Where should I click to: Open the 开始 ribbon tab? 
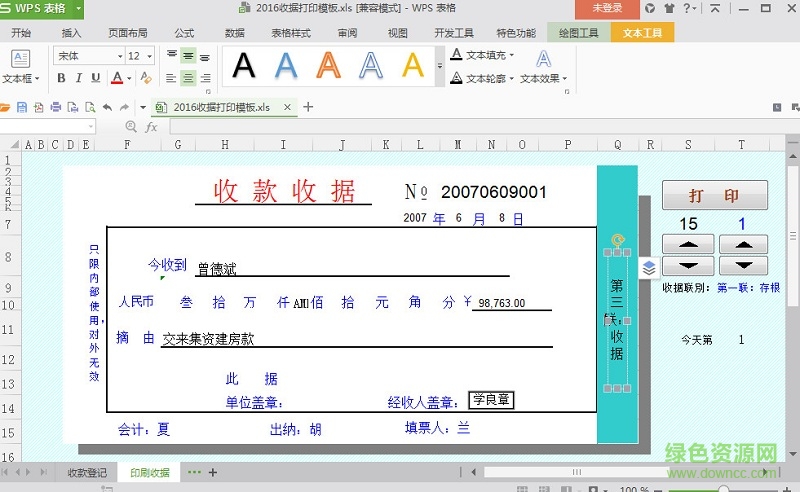(21, 33)
